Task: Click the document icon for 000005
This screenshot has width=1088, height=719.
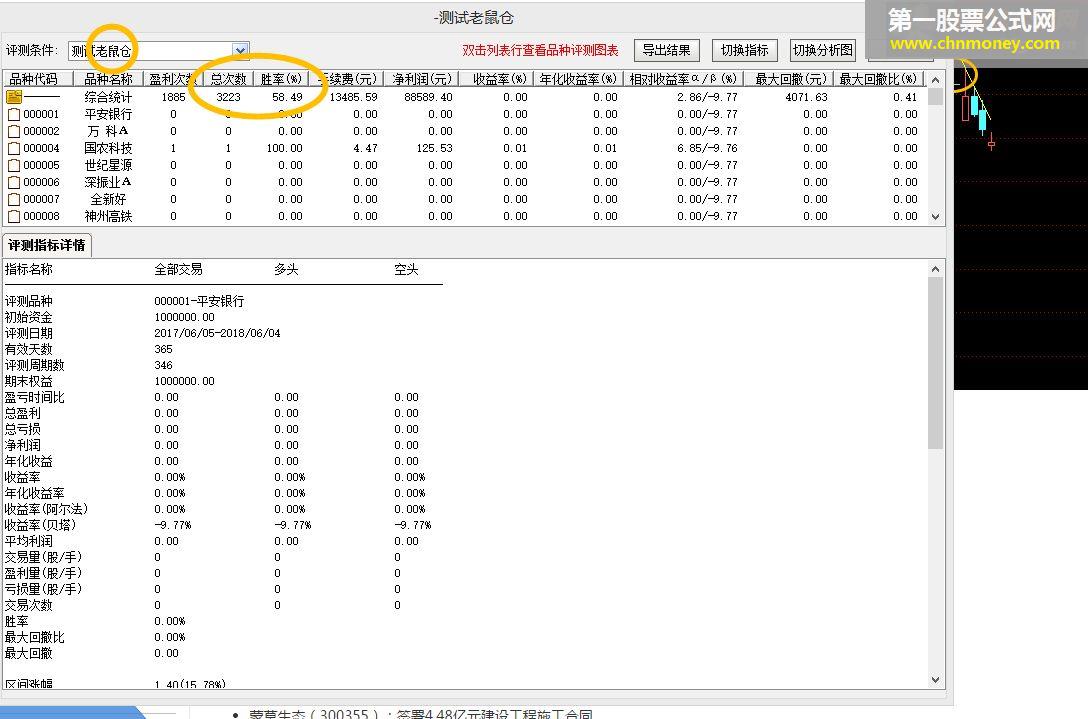Action: click(13, 165)
